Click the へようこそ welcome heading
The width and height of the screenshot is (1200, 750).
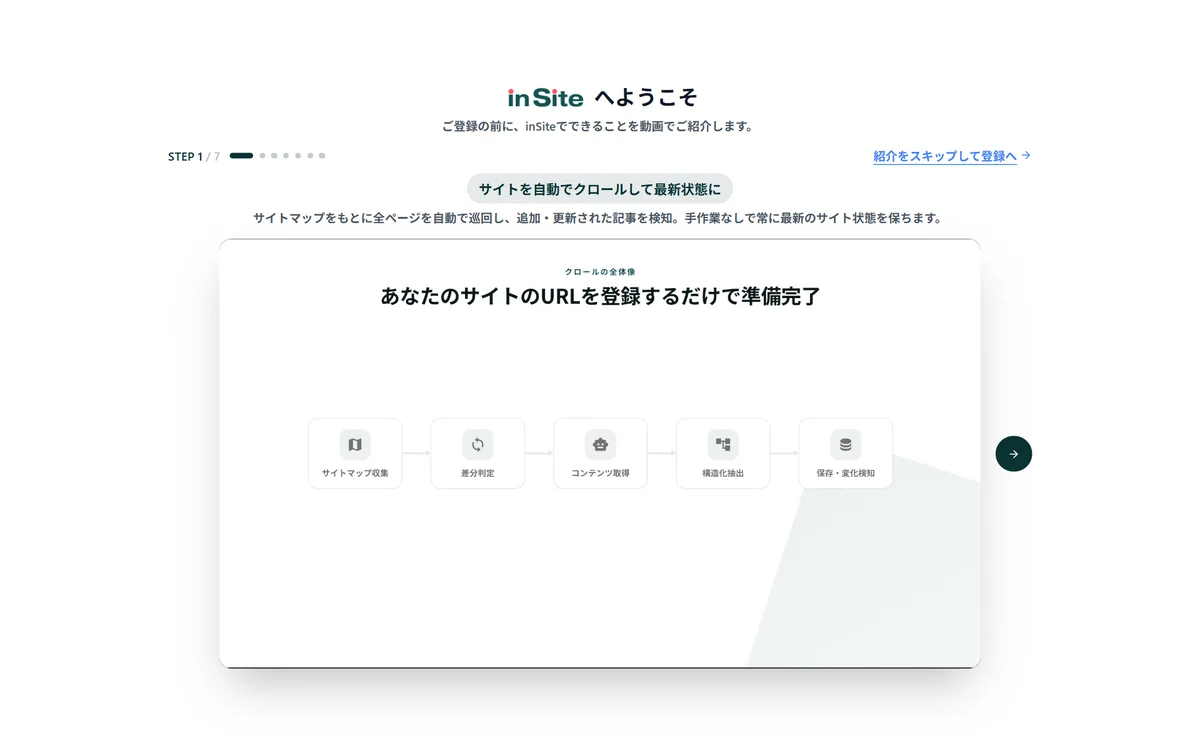pos(646,98)
